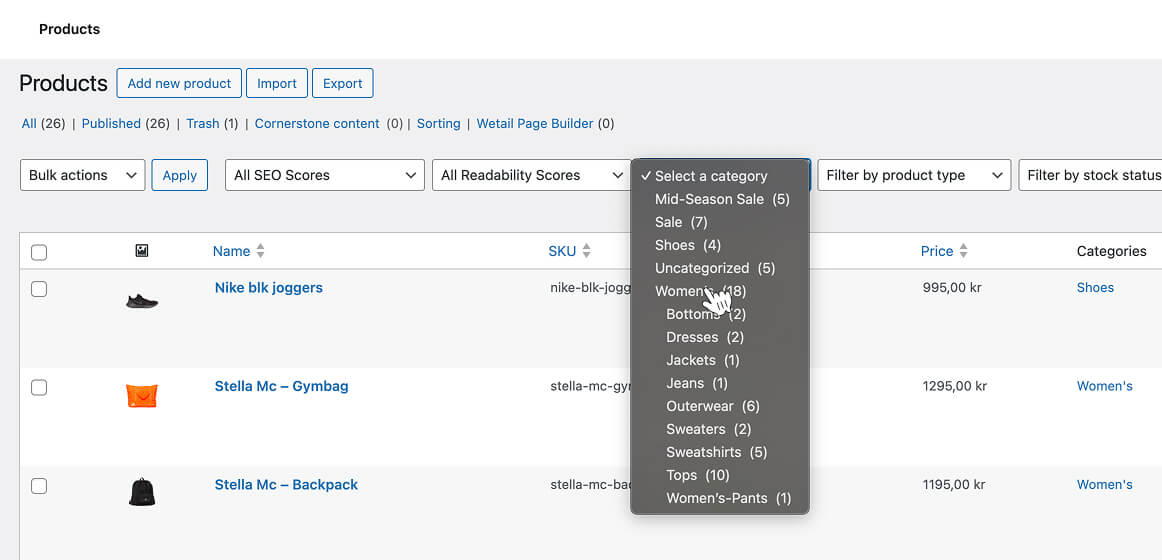Open the black Stella Mc Backpack thumbnail
1162x560 pixels.
142,492
